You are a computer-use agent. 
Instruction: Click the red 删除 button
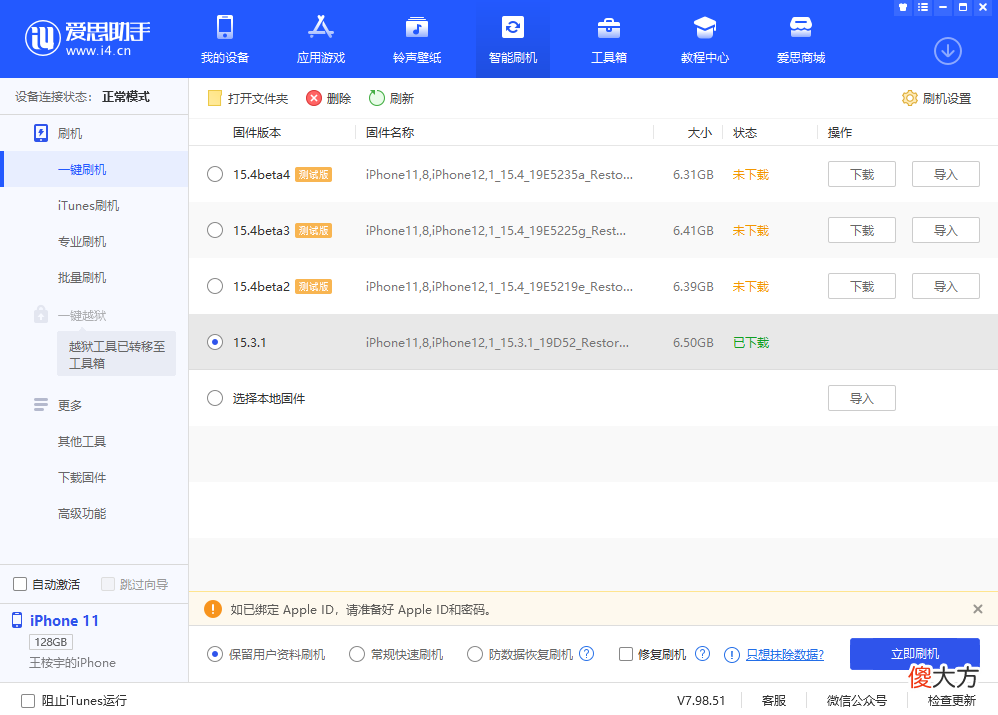(x=328, y=98)
